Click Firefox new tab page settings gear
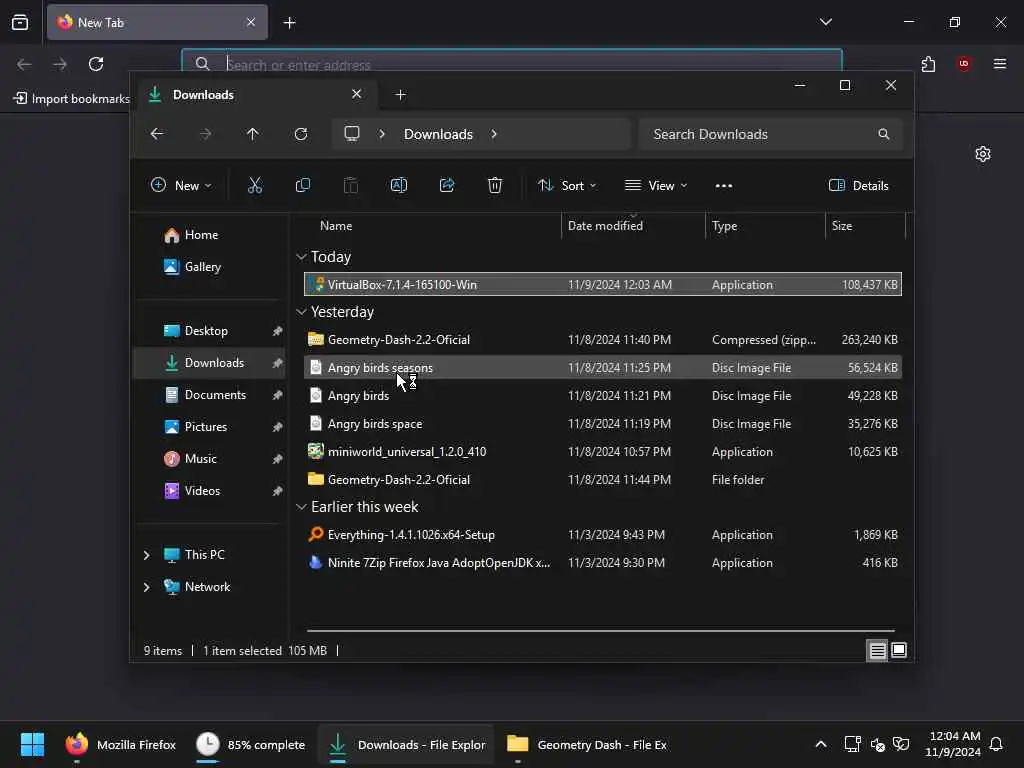 click(983, 154)
